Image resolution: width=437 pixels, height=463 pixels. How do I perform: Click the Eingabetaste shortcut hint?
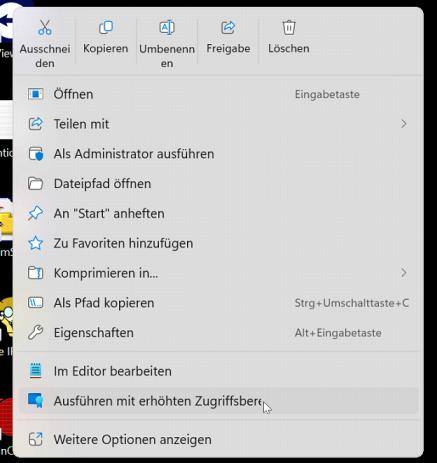click(x=327, y=94)
